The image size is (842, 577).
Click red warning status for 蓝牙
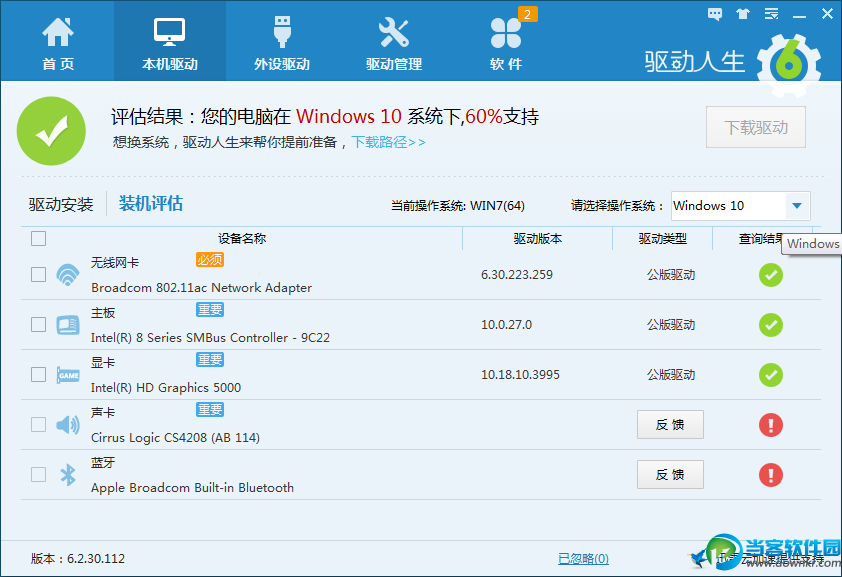click(x=771, y=474)
